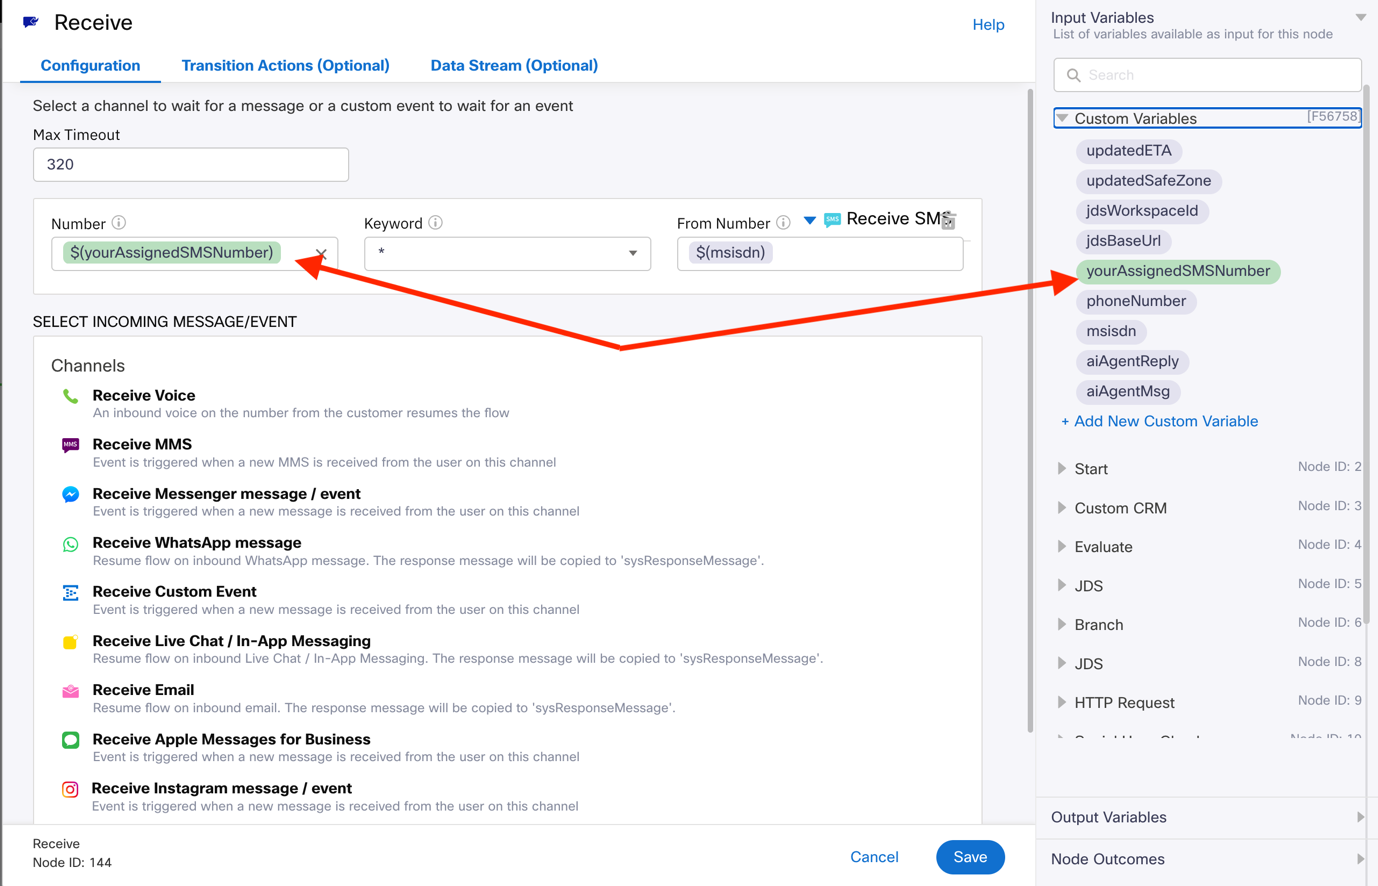Click Add New Custom Variable link
1378x886 pixels.
point(1159,421)
